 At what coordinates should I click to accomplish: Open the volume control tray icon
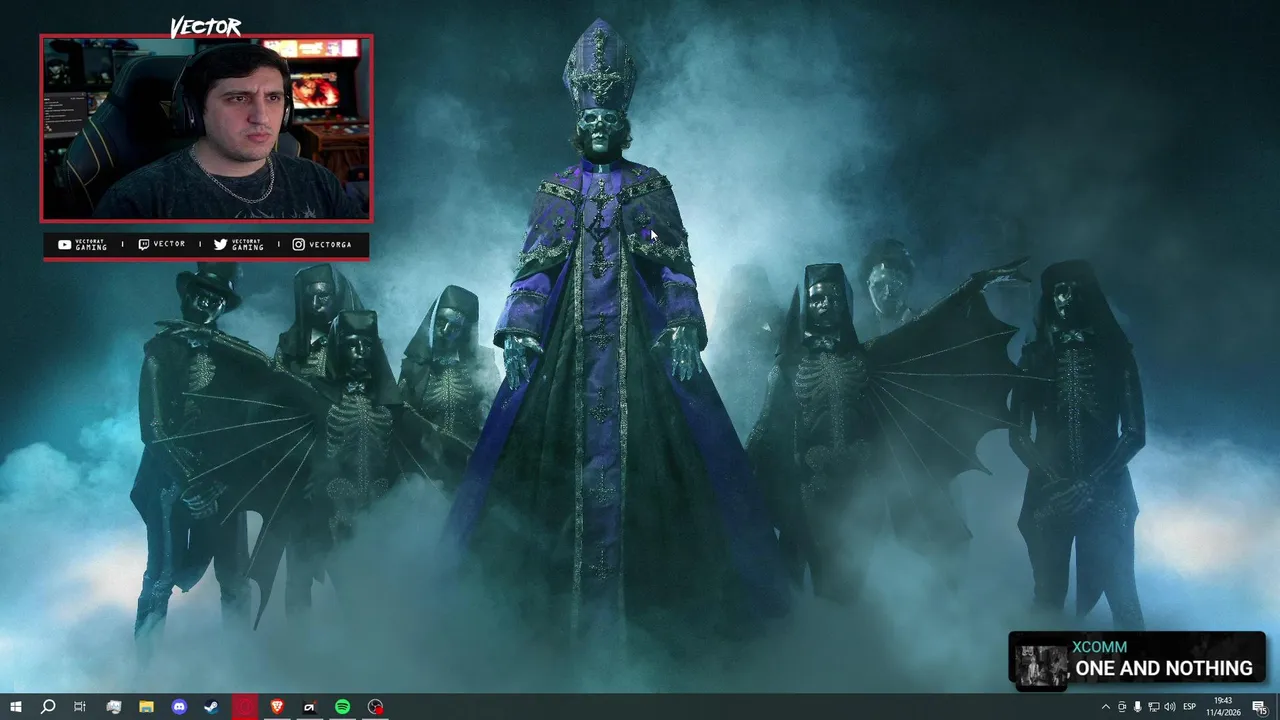pos(1169,707)
